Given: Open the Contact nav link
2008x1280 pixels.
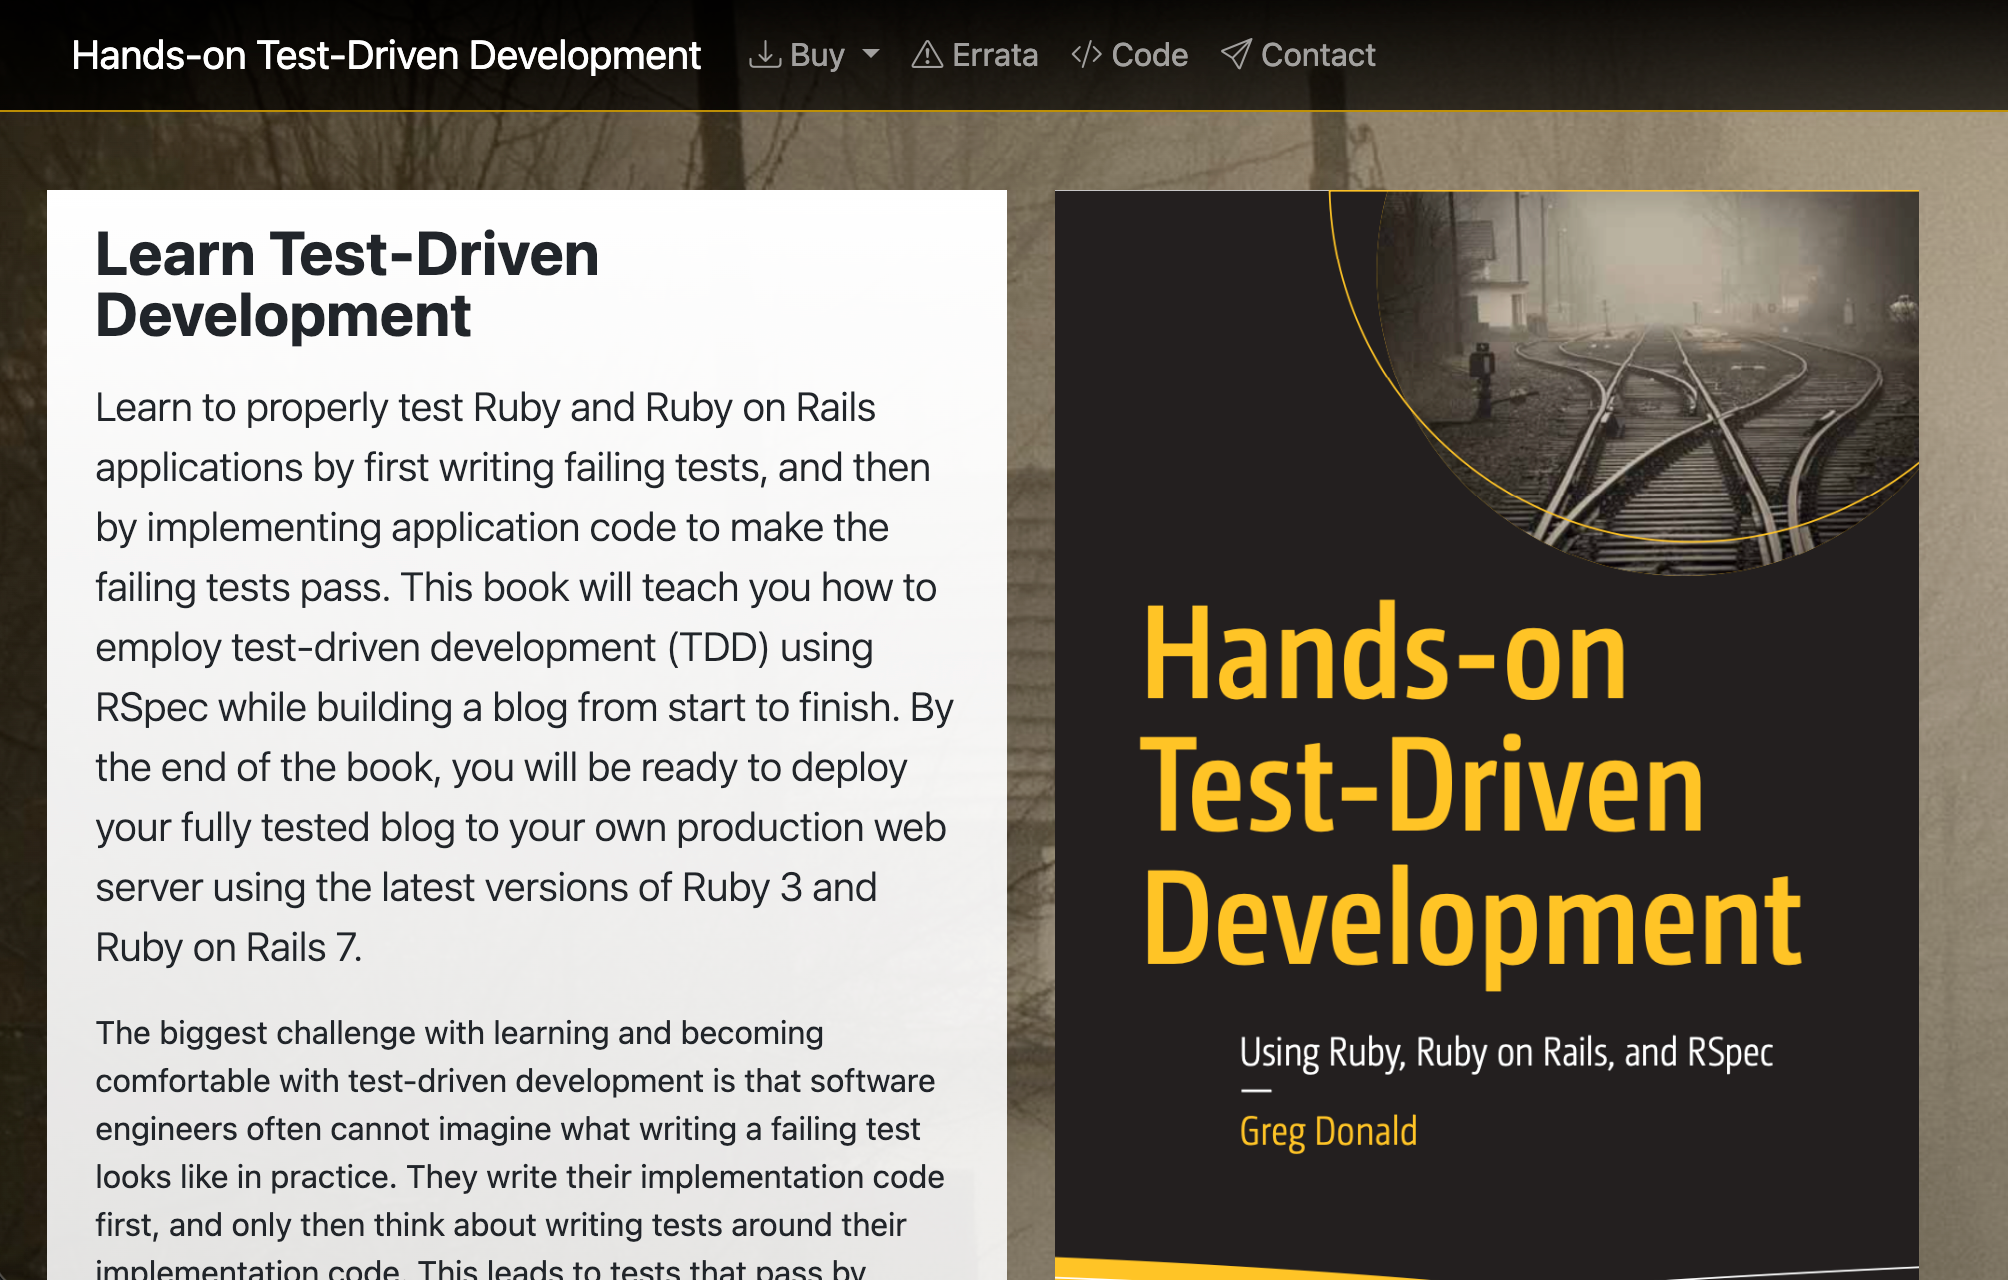Looking at the screenshot, I should coord(1298,55).
